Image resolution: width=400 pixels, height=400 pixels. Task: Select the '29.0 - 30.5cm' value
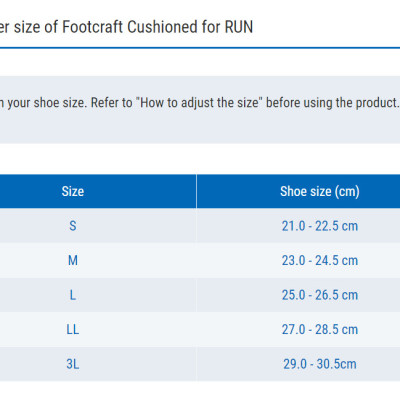[320, 364]
